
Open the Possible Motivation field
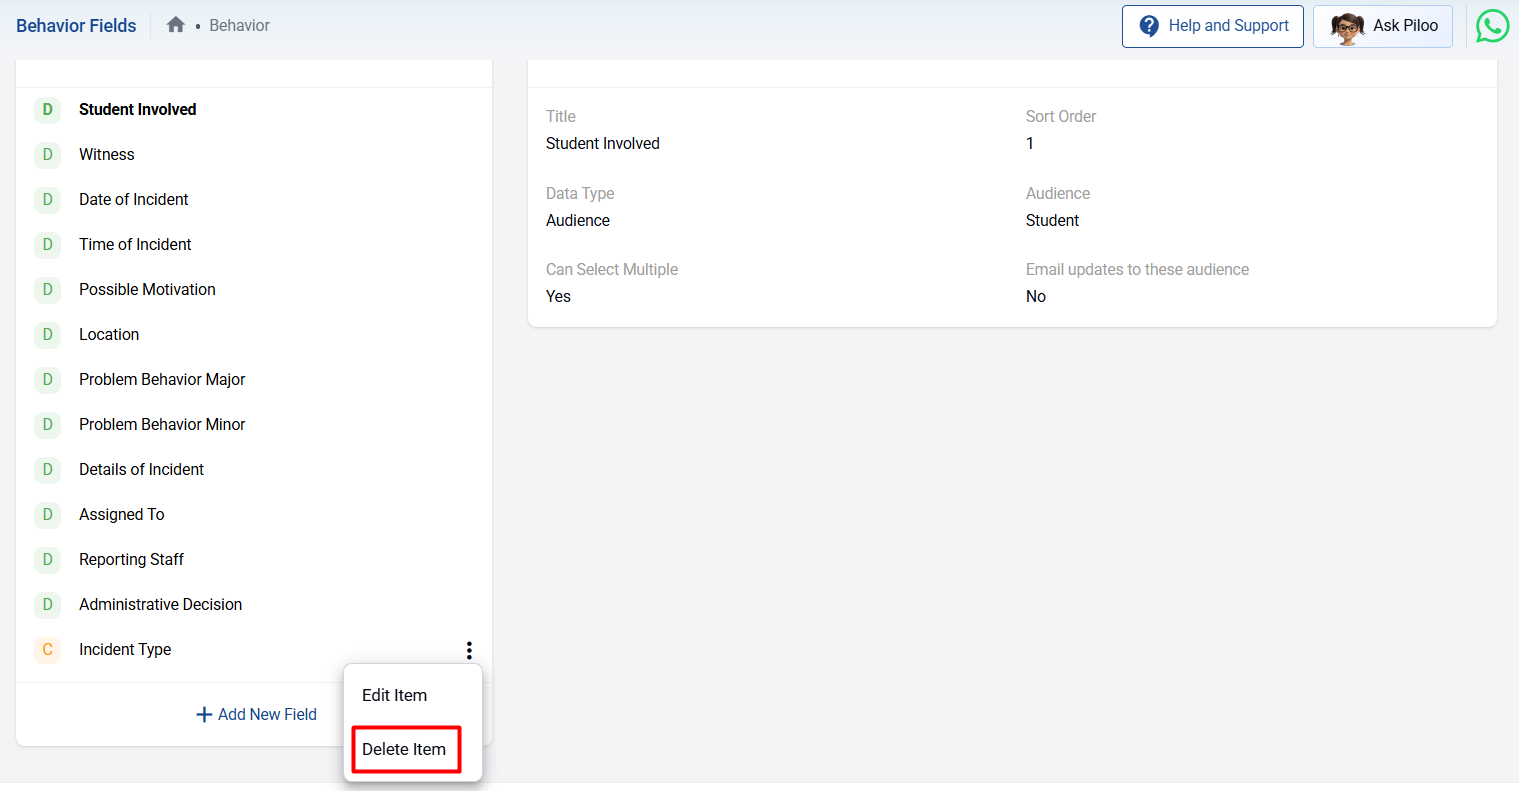tap(147, 290)
